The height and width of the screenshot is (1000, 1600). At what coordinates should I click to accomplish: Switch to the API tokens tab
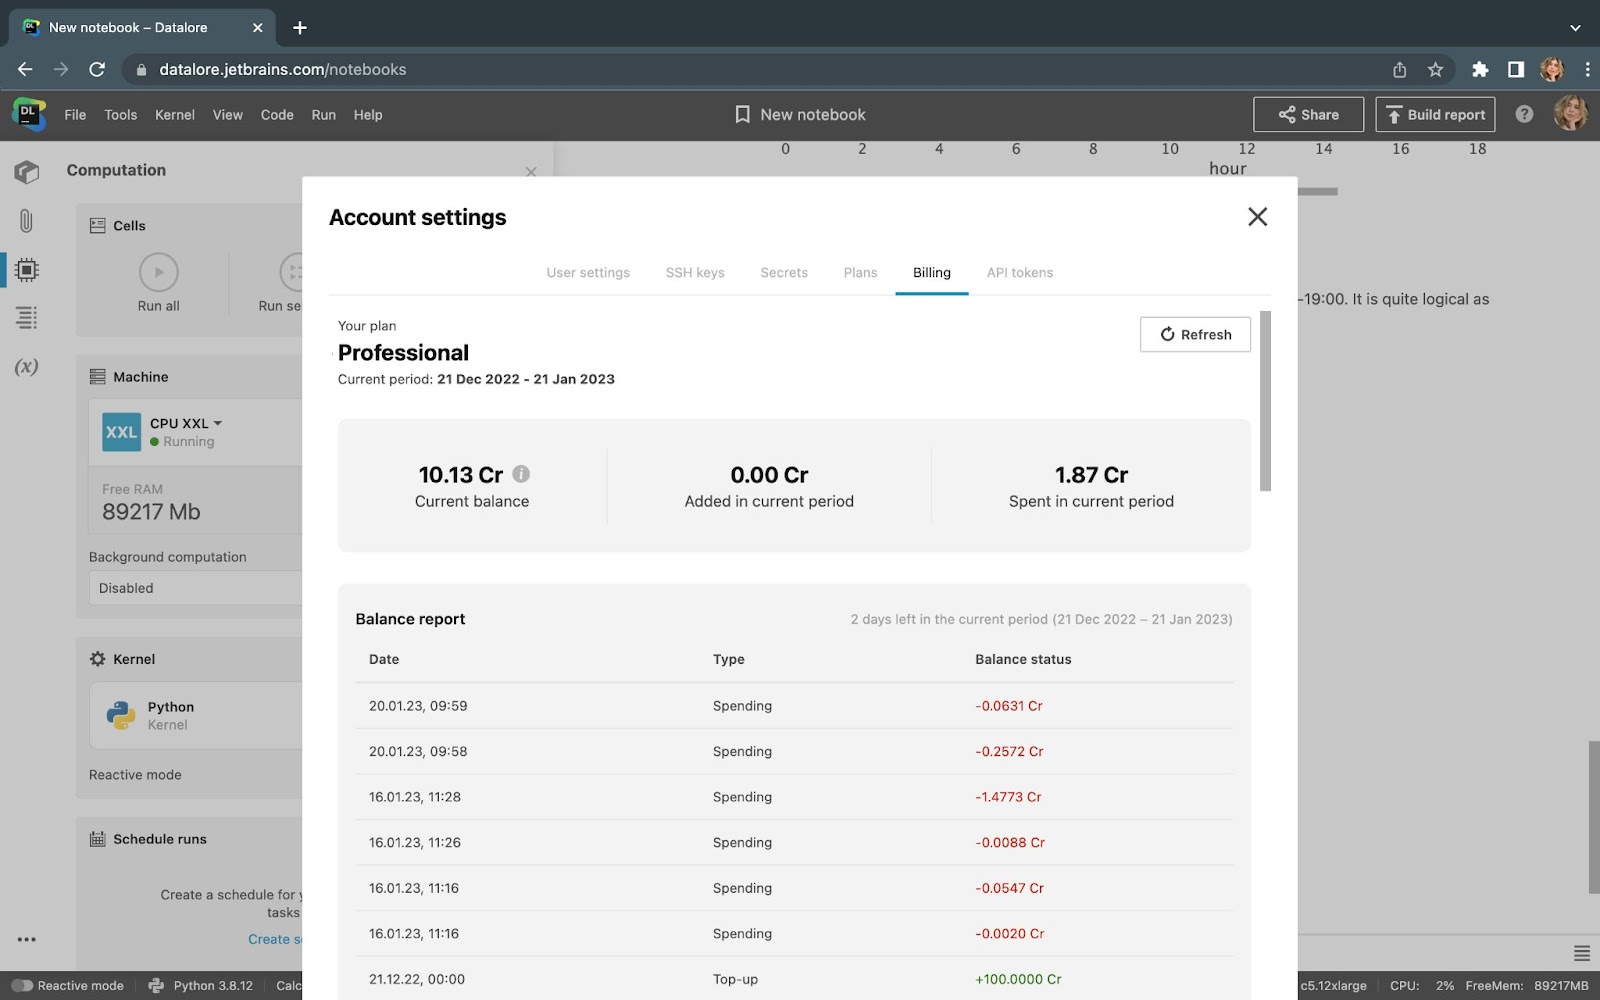point(1020,273)
